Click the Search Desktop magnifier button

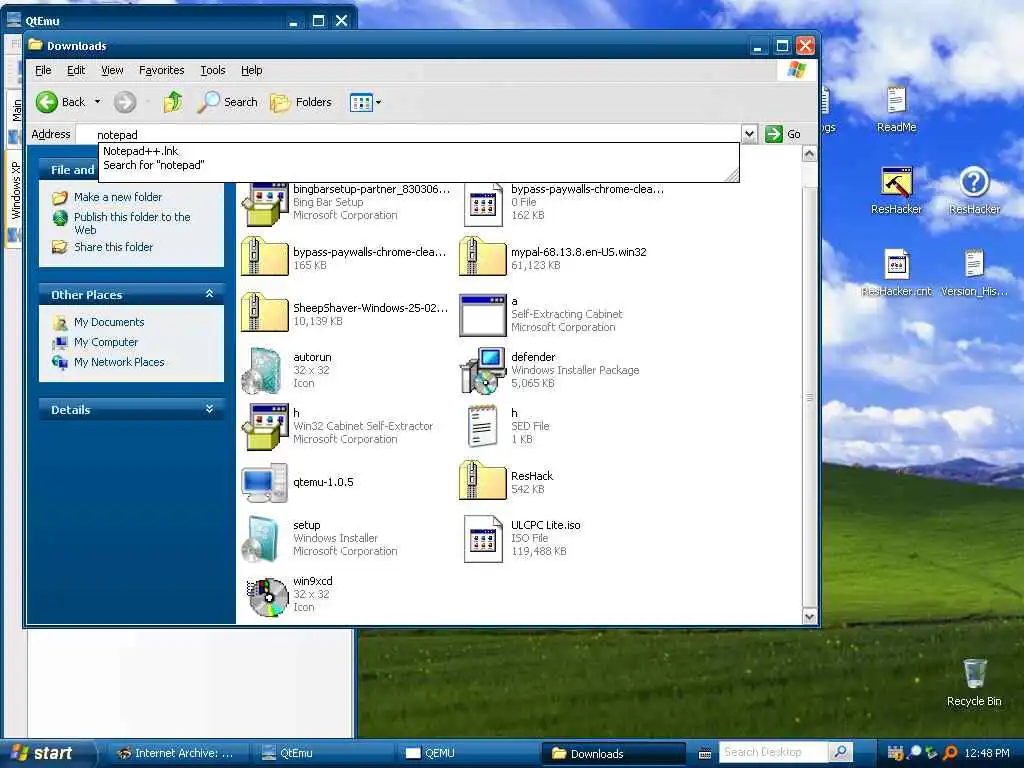tap(840, 752)
